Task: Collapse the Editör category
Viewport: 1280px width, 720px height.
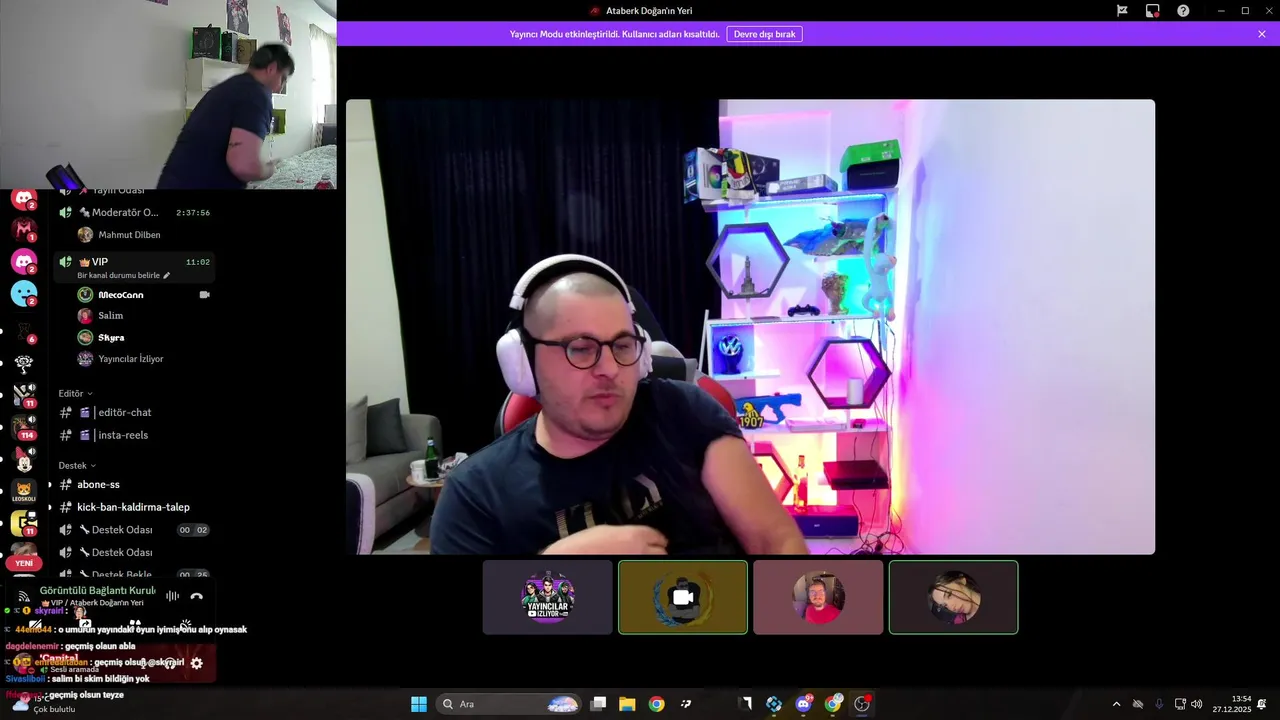Action: pyautogui.click(x=75, y=394)
